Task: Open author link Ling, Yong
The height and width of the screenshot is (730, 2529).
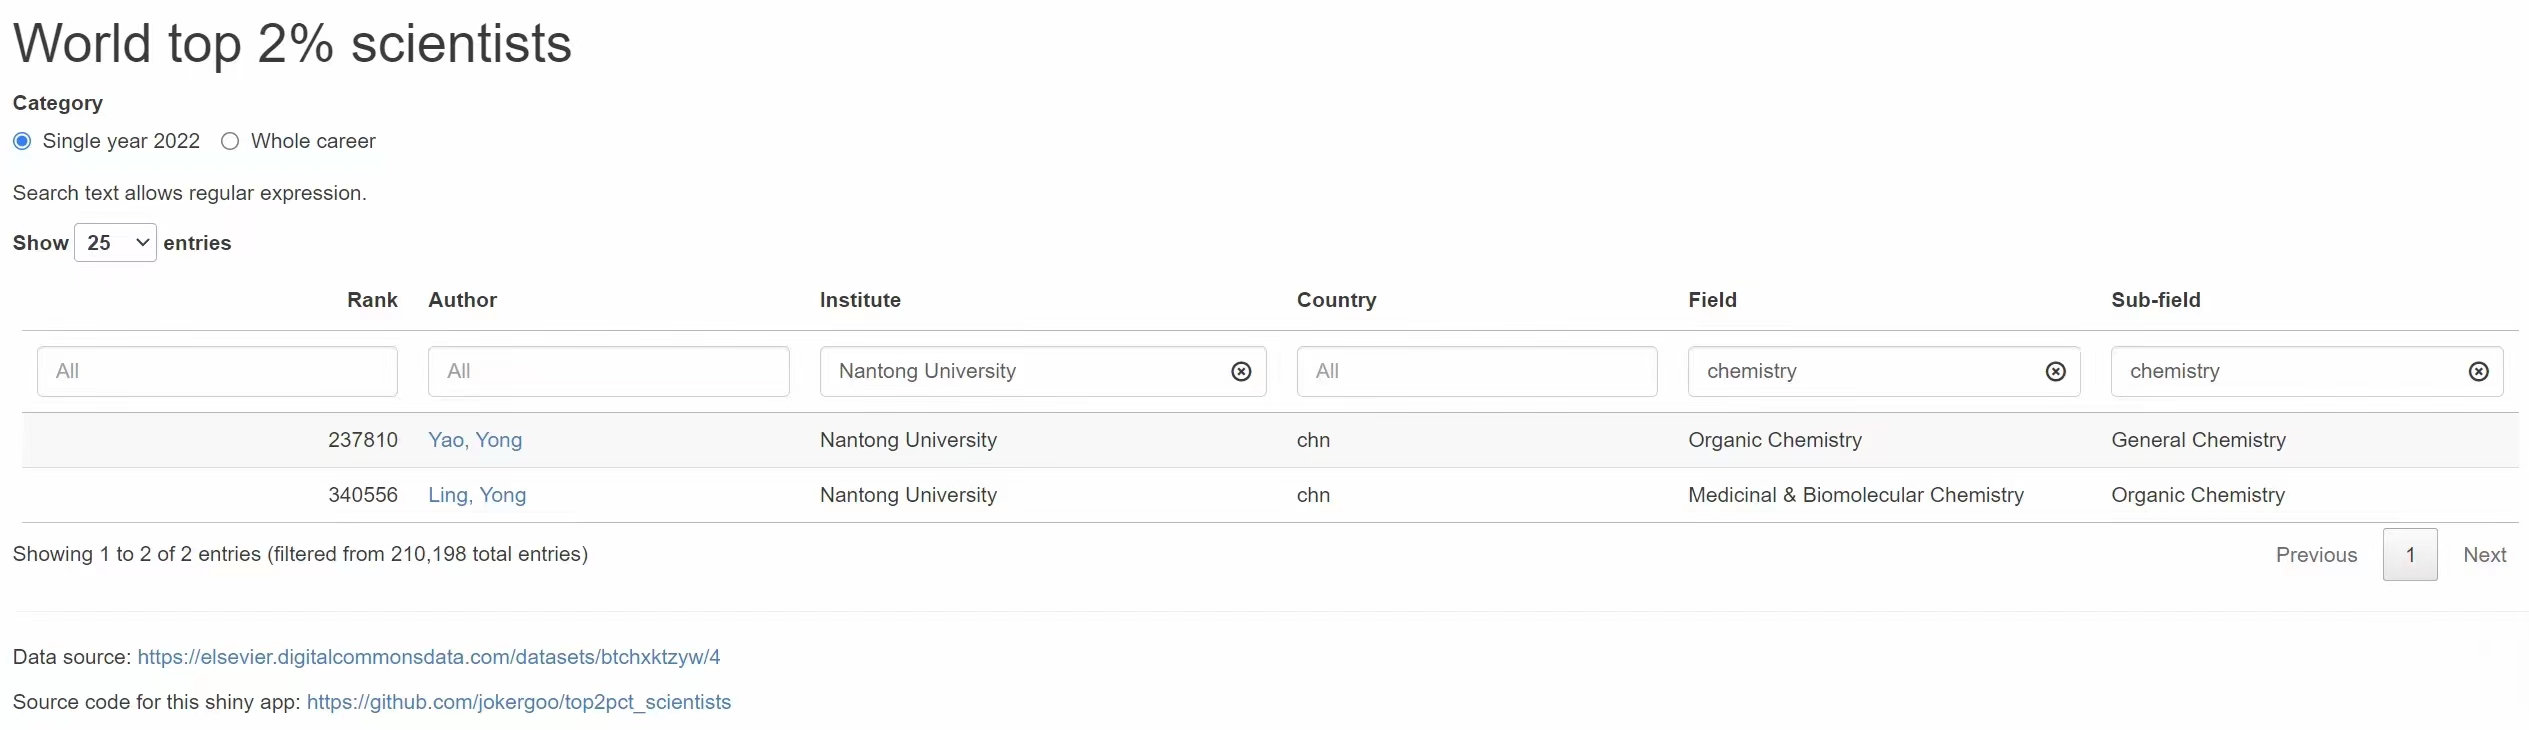Action: [477, 495]
